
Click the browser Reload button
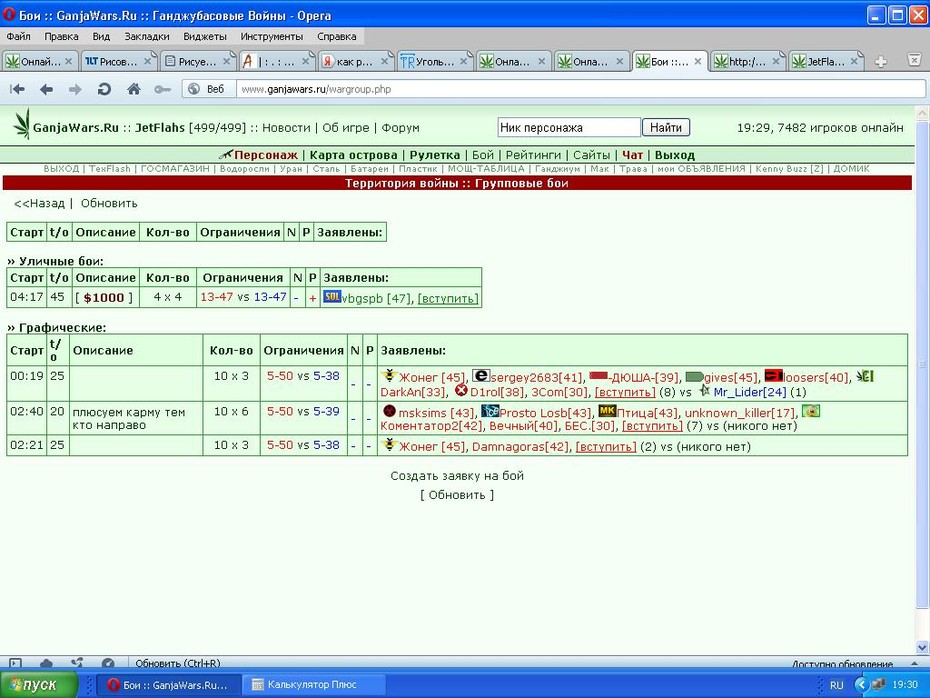(x=104, y=90)
